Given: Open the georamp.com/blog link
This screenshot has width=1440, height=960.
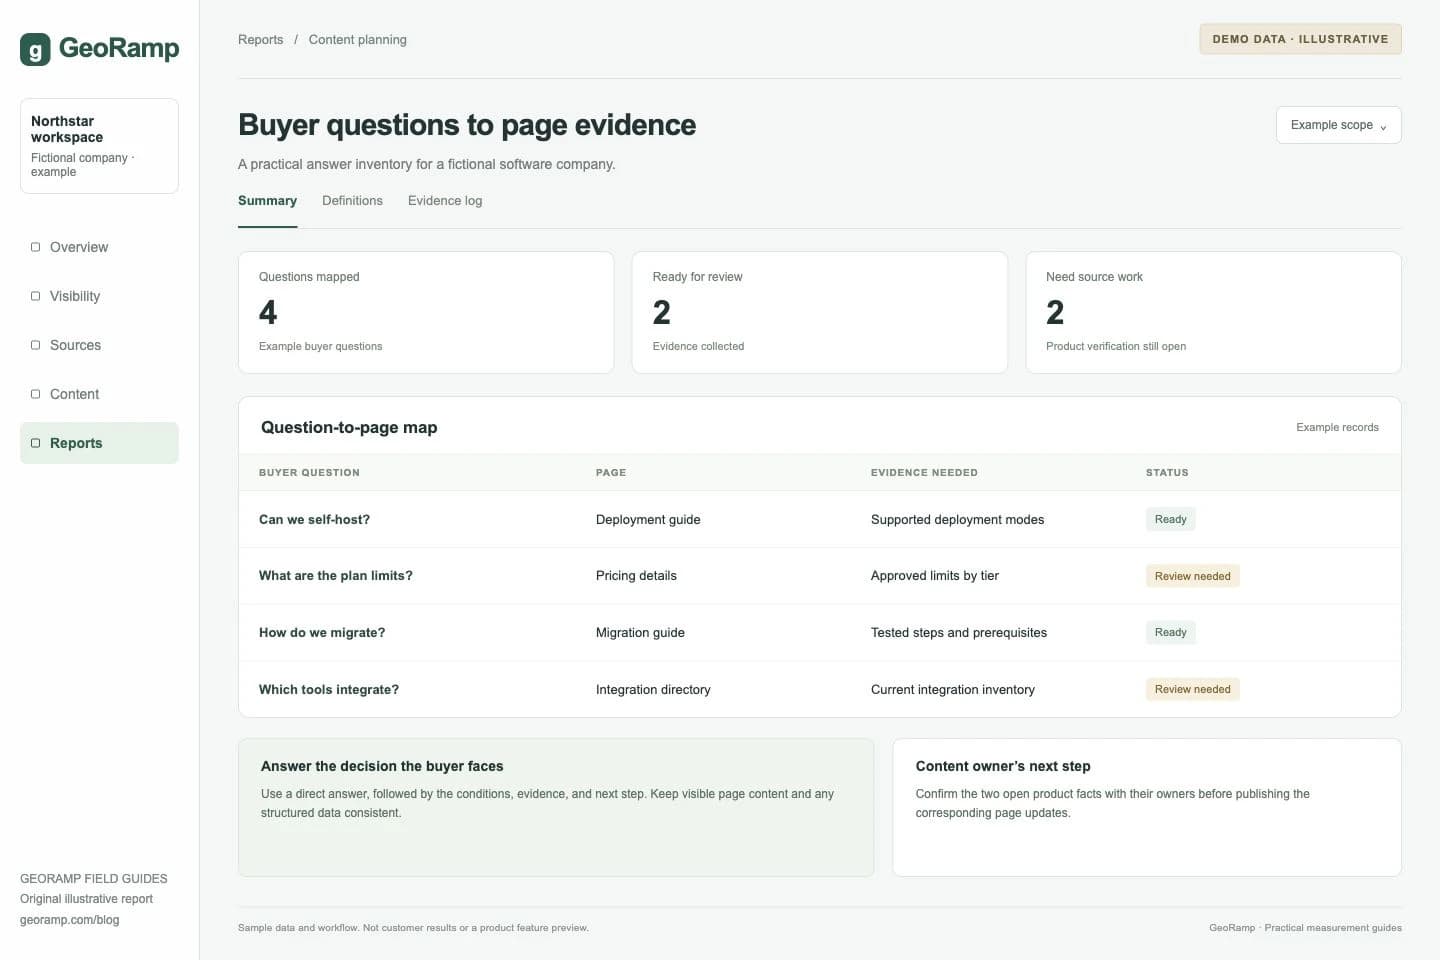Looking at the screenshot, I should pos(70,920).
